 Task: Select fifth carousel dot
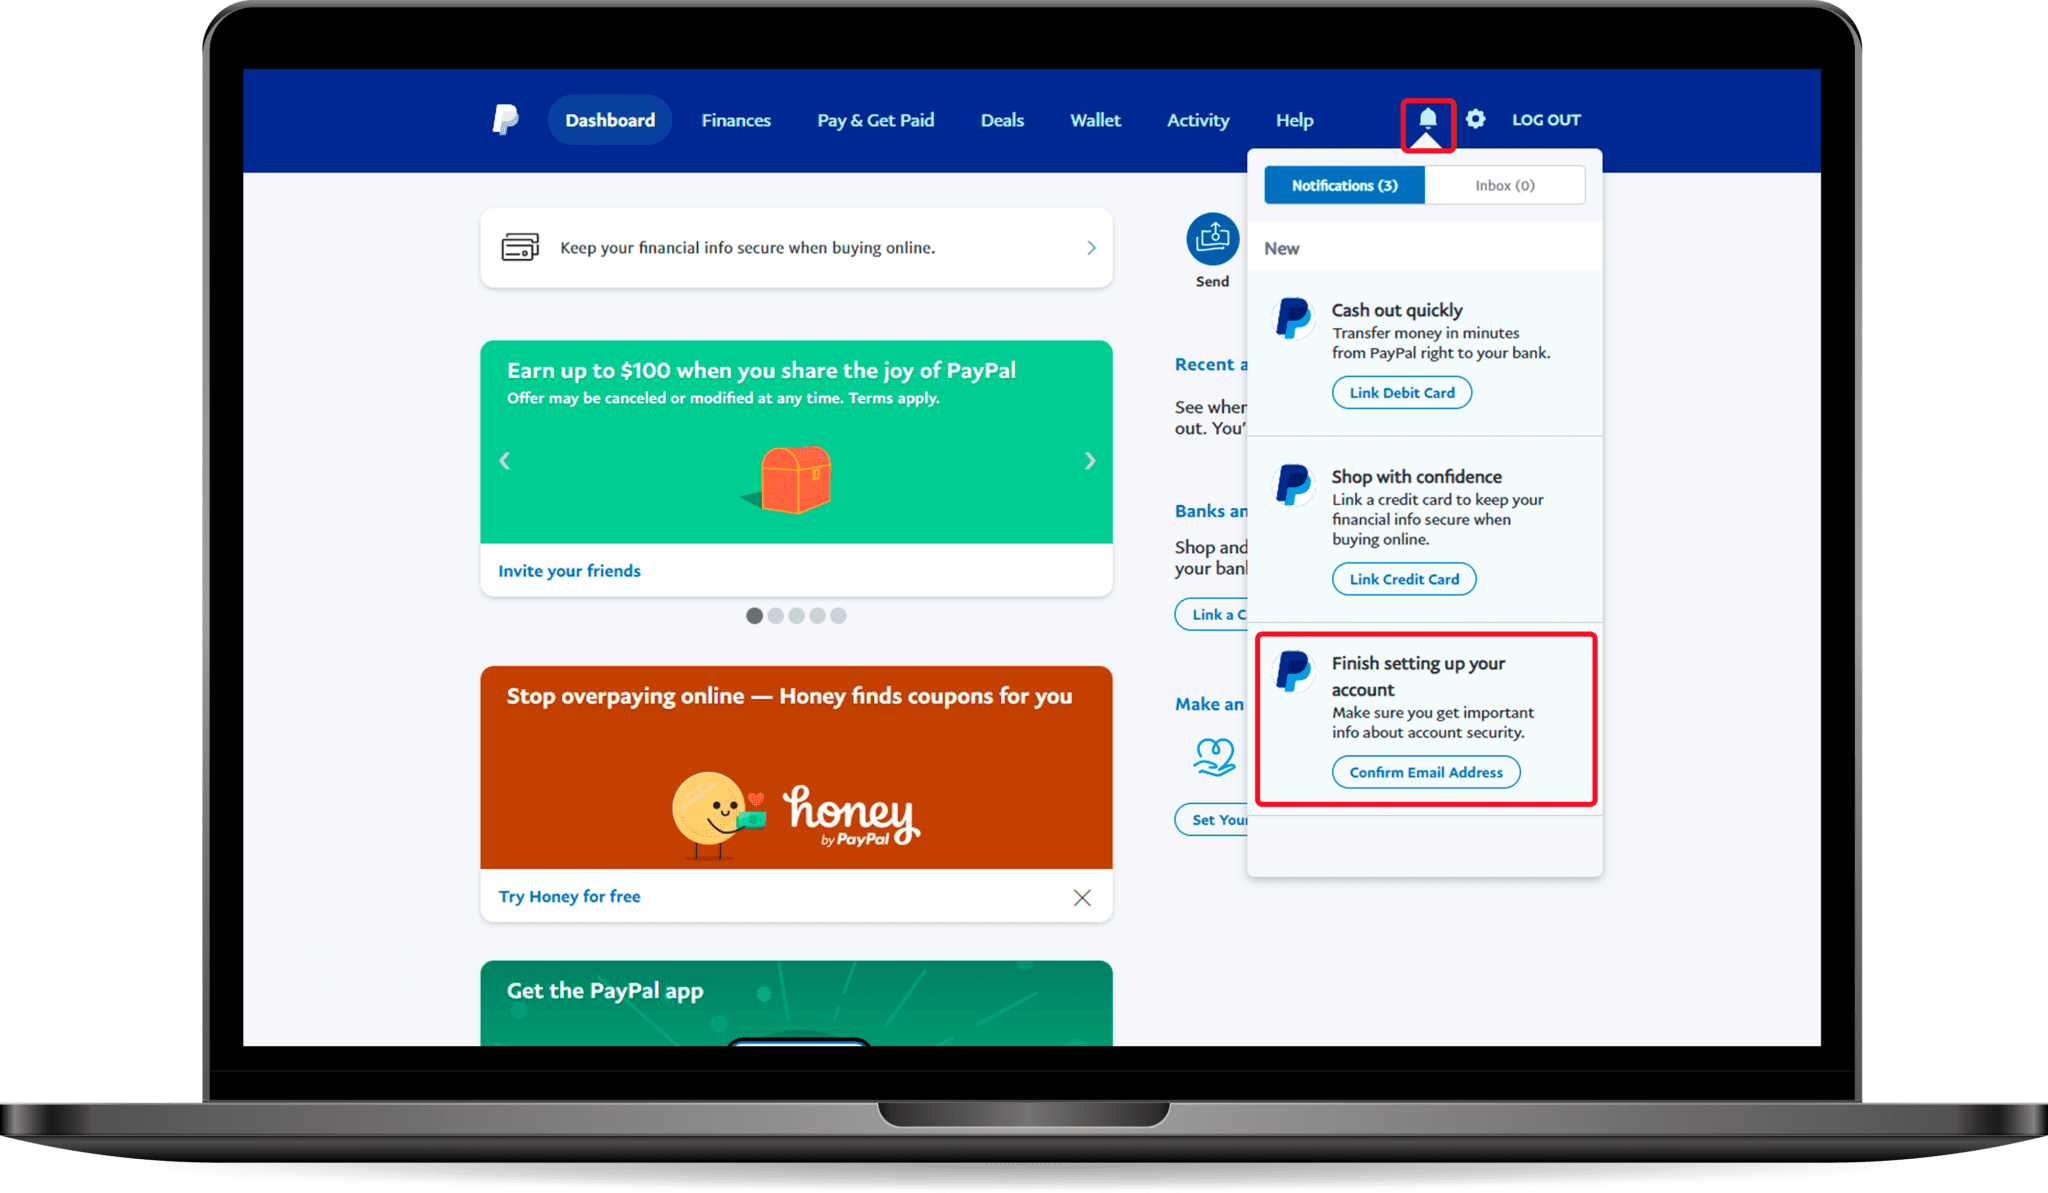click(x=838, y=616)
